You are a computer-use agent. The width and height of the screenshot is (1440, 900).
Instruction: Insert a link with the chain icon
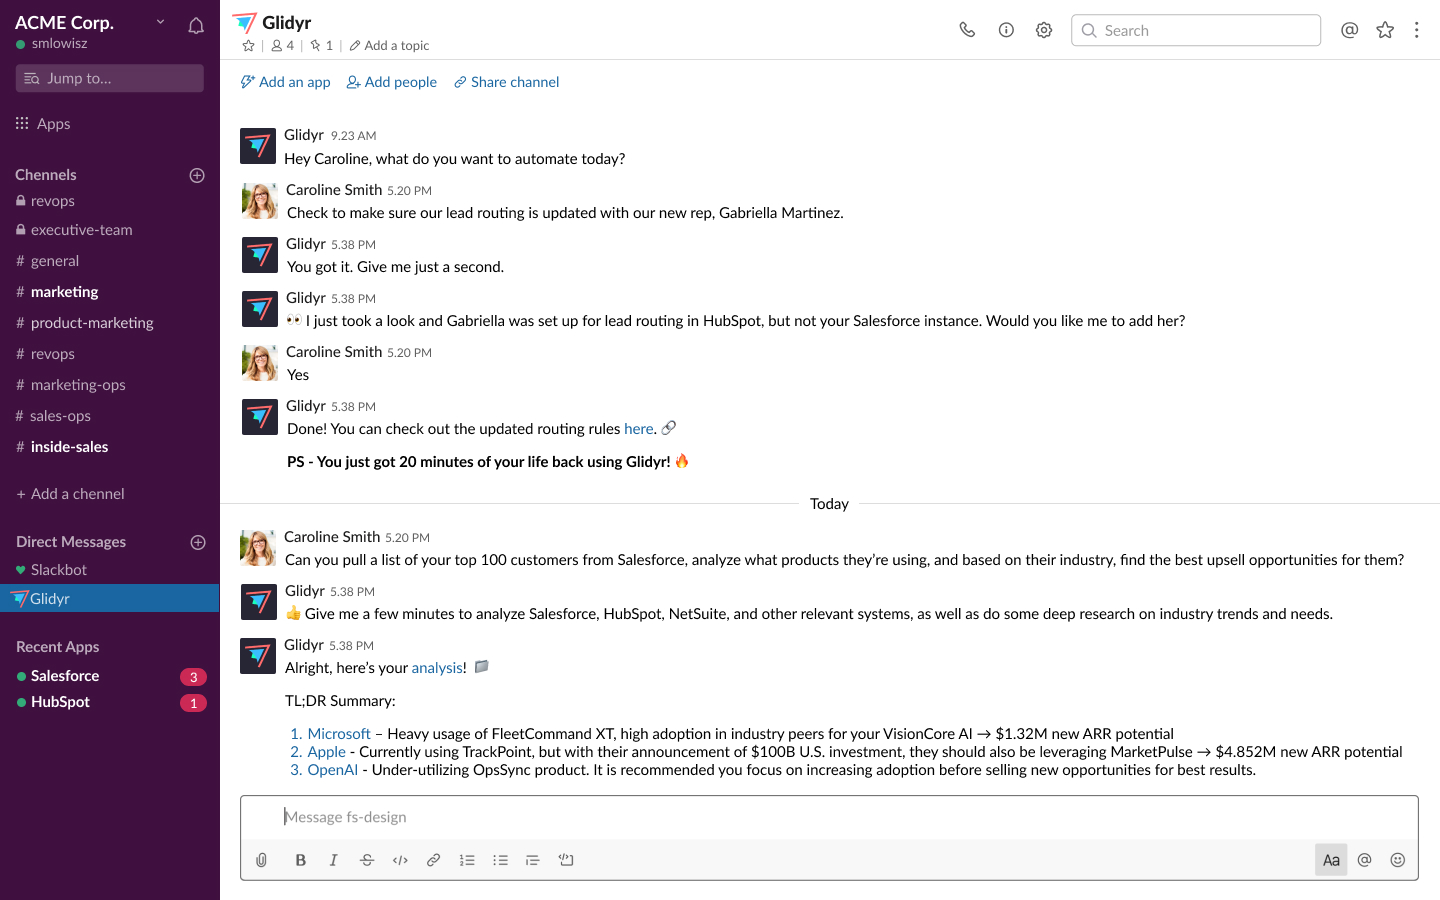[433, 860]
